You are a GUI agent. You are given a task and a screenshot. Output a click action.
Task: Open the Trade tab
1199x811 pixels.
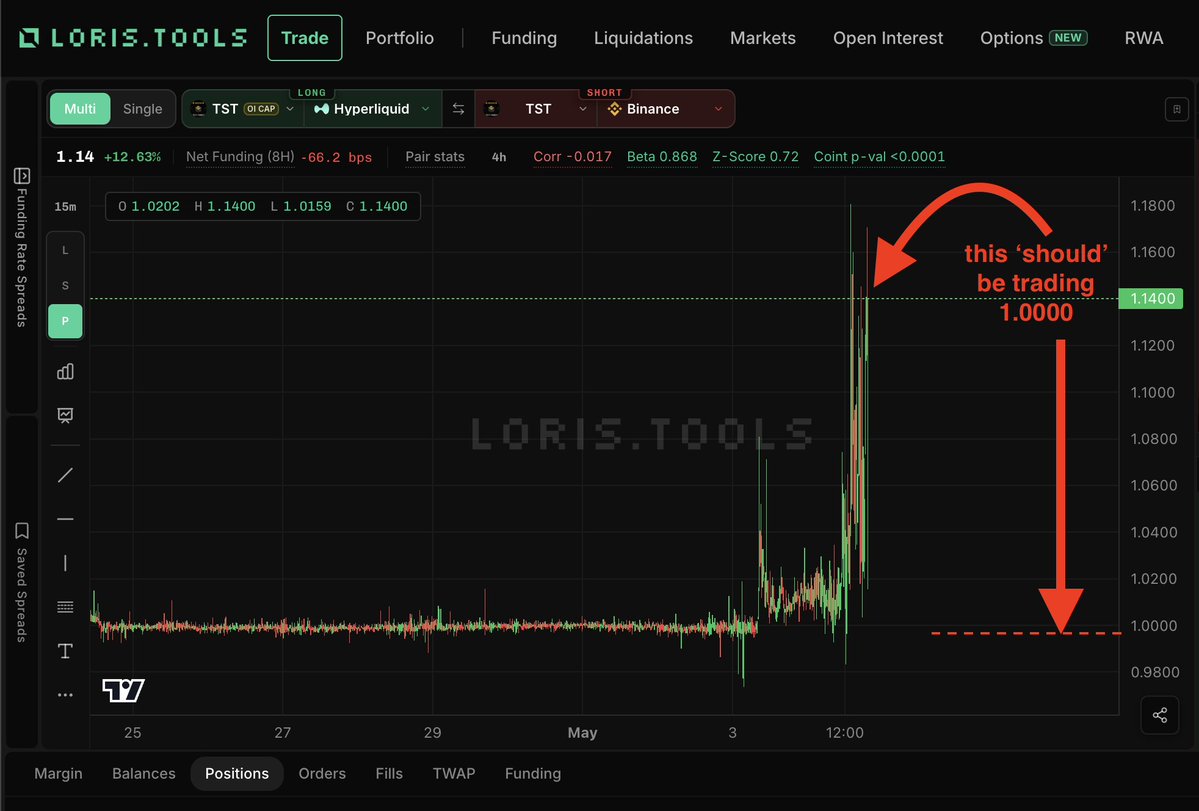[304, 37]
